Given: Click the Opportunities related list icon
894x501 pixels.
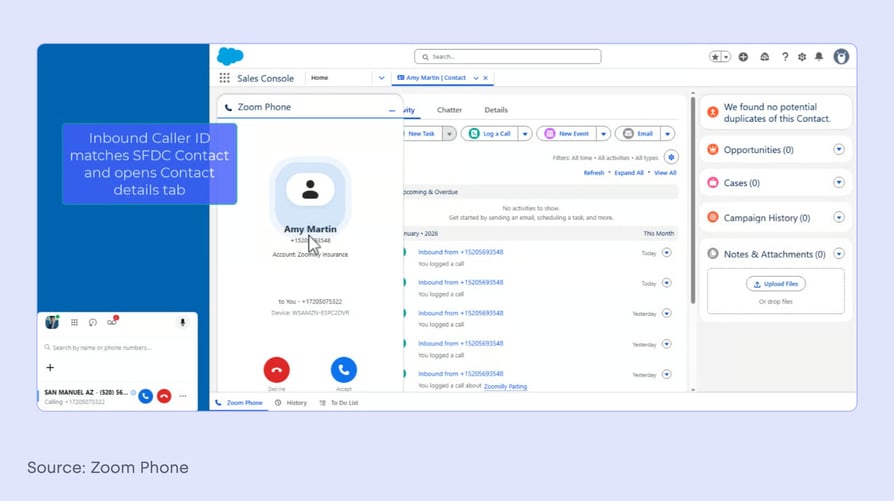Looking at the screenshot, I should pos(713,149).
